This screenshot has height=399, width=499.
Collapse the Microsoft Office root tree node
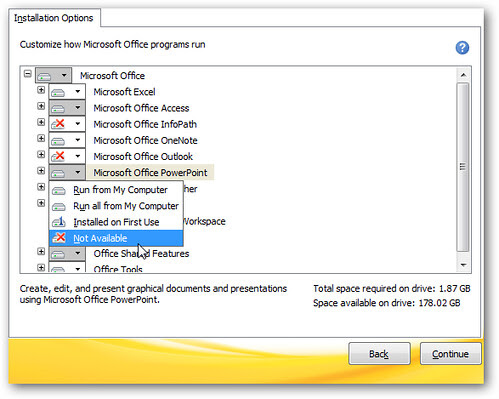(x=28, y=74)
